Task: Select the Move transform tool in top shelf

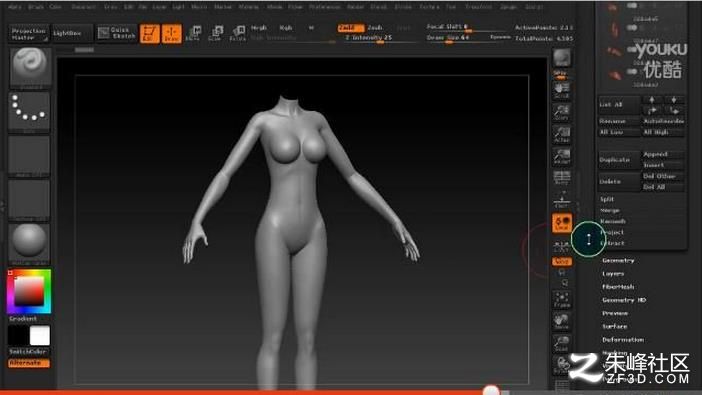Action: pyautogui.click(x=193, y=33)
